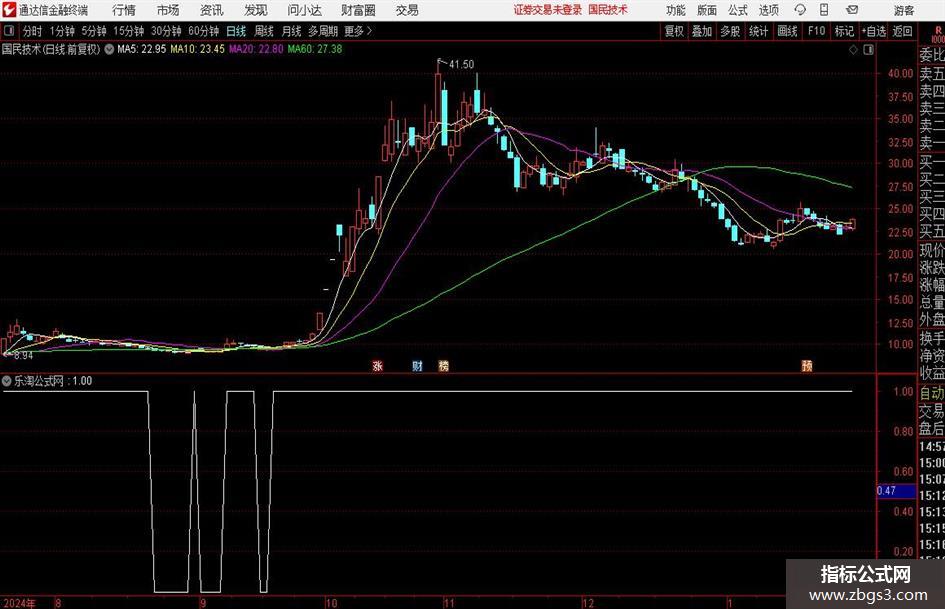
Task: Click the 2024年 label on the time axis
Action: click(19, 603)
